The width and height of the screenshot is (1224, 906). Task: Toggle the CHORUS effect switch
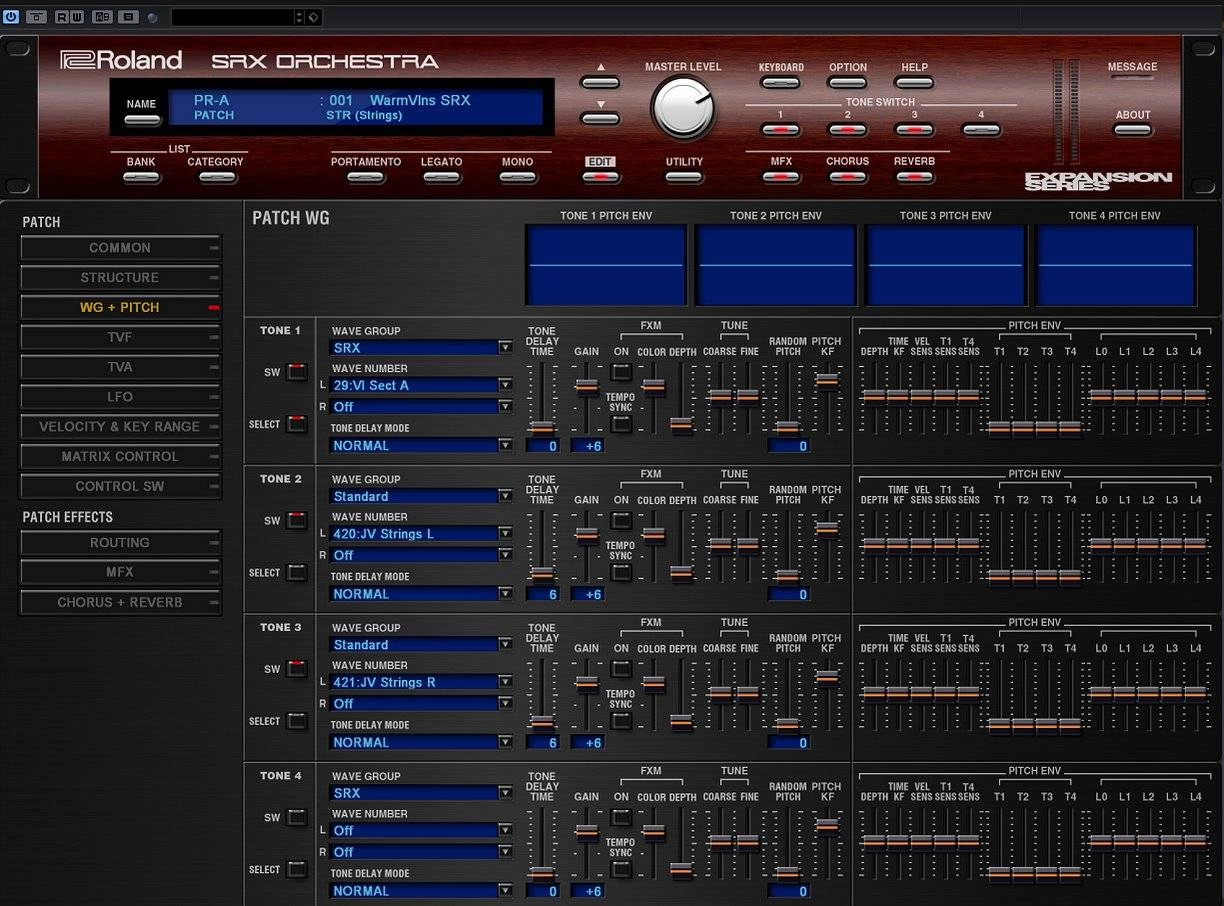click(x=848, y=177)
